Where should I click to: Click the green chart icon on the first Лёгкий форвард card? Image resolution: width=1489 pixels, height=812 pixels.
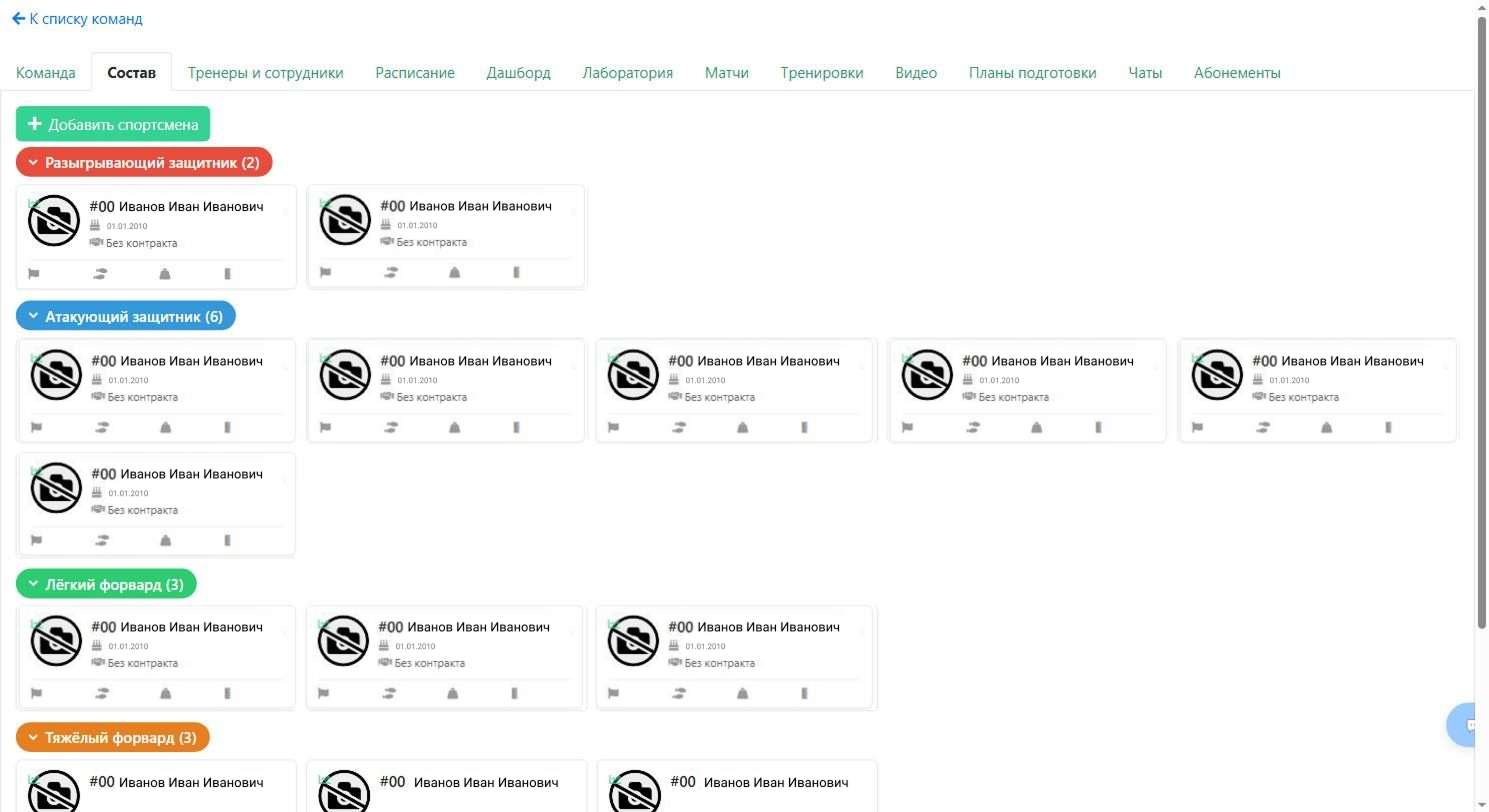35,625
